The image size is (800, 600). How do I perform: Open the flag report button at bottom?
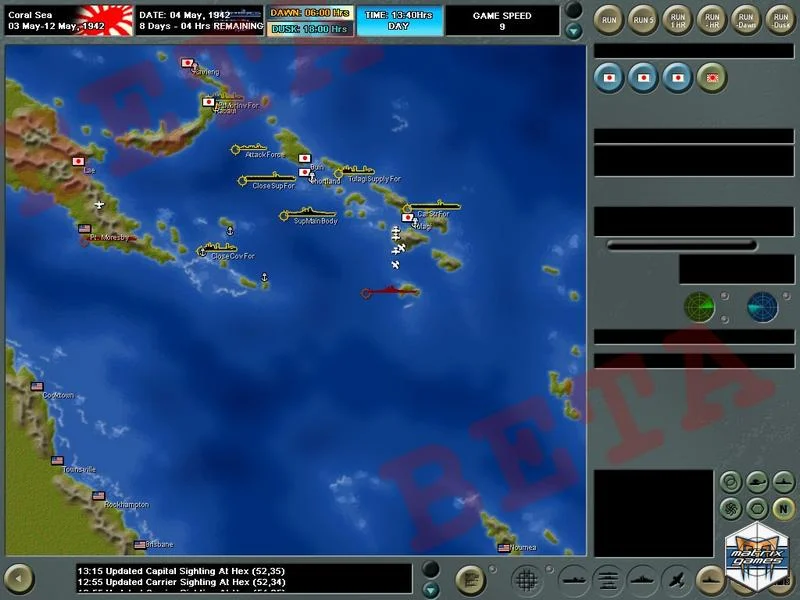click(x=471, y=578)
